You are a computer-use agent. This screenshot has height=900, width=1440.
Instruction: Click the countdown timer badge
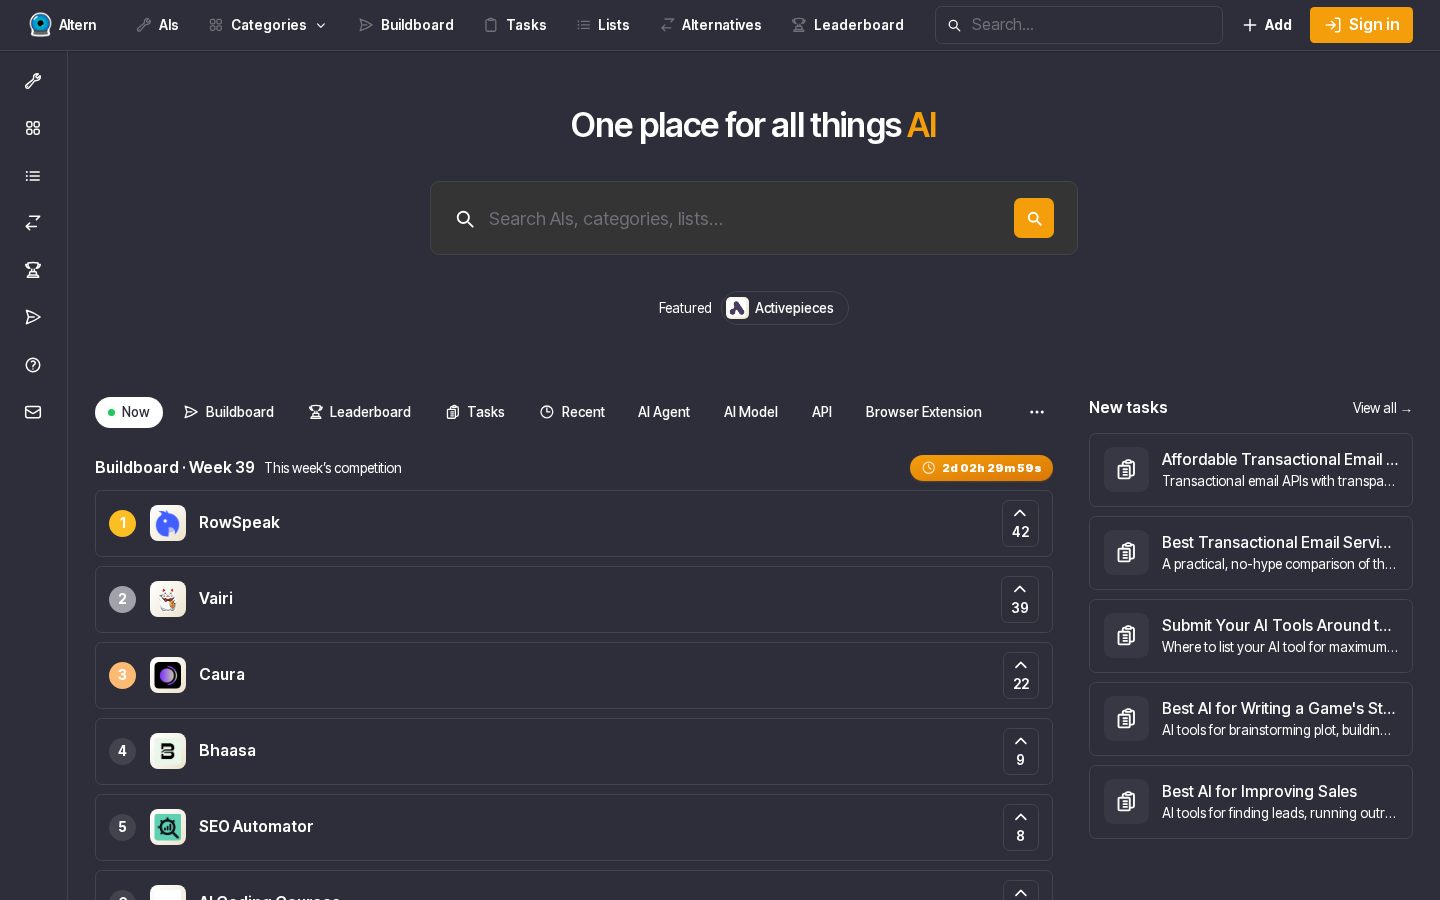981,468
